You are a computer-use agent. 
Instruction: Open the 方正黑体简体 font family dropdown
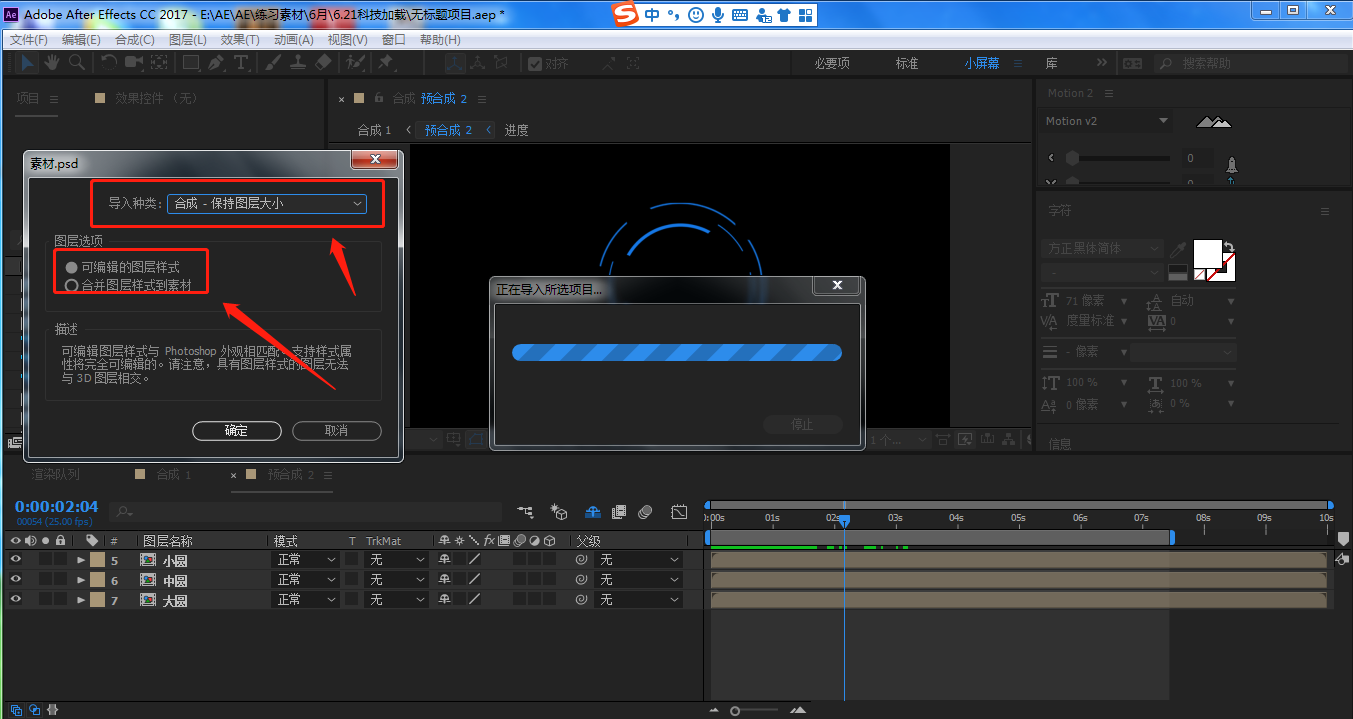tap(1102, 248)
